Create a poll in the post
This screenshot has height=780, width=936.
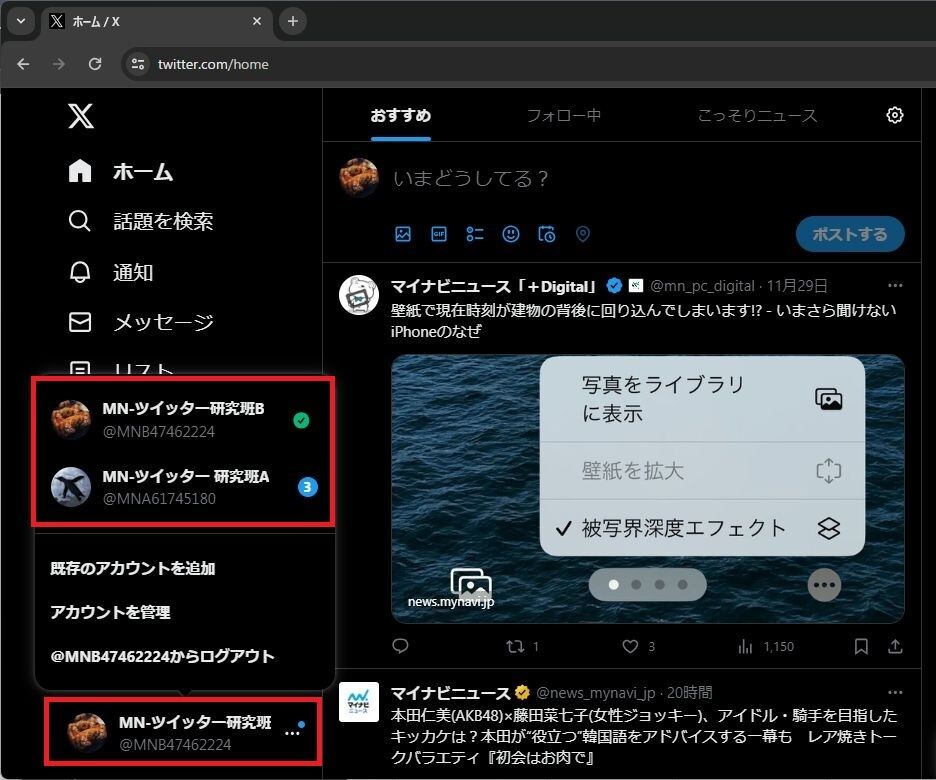point(475,234)
